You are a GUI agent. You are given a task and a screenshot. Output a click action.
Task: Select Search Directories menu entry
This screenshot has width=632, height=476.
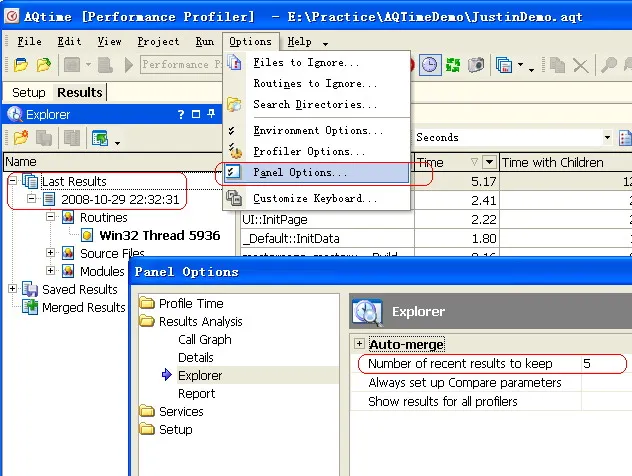(315, 104)
